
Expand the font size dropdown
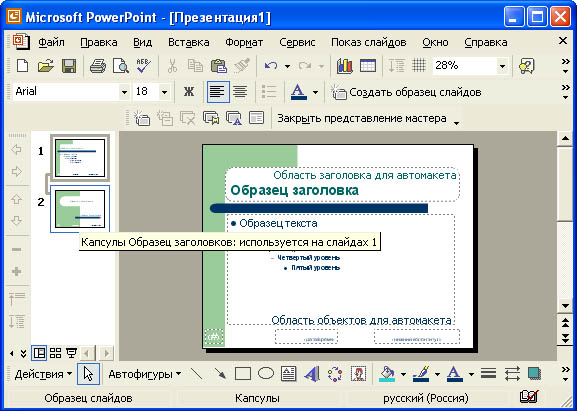[x=164, y=92]
